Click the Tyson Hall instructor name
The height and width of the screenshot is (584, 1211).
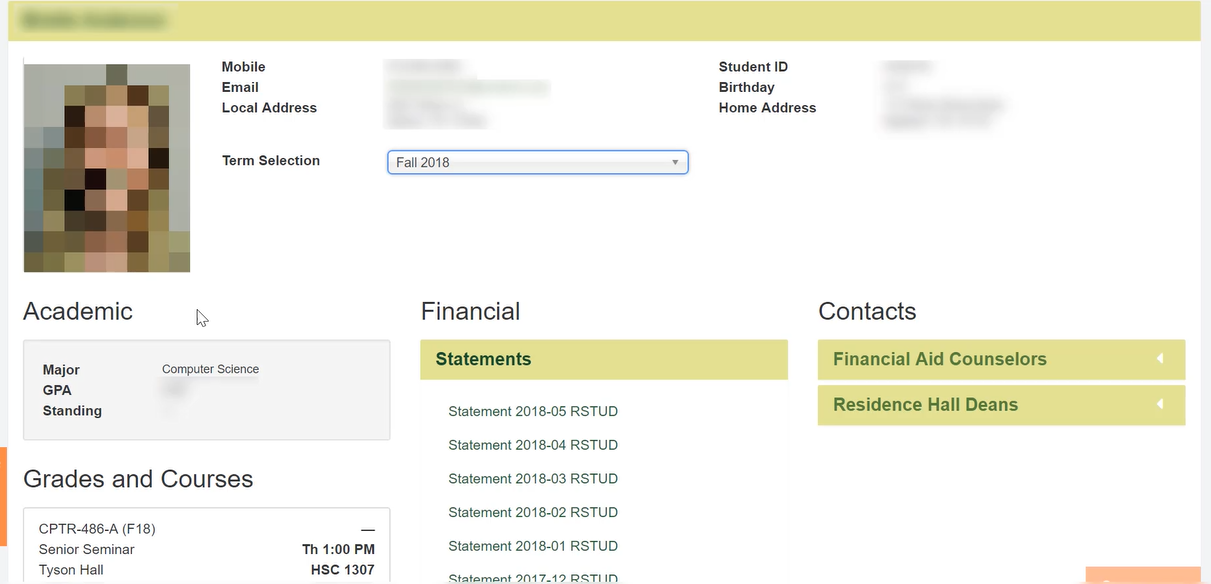pyautogui.click(x=71, y=570)
